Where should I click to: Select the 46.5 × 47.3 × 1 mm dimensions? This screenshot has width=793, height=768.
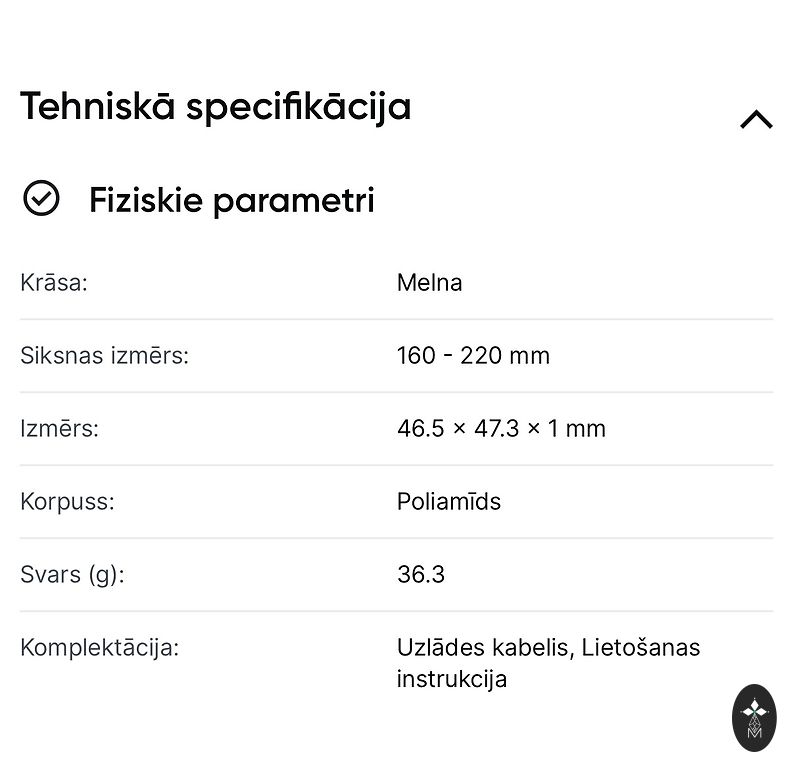click(501, 428)
